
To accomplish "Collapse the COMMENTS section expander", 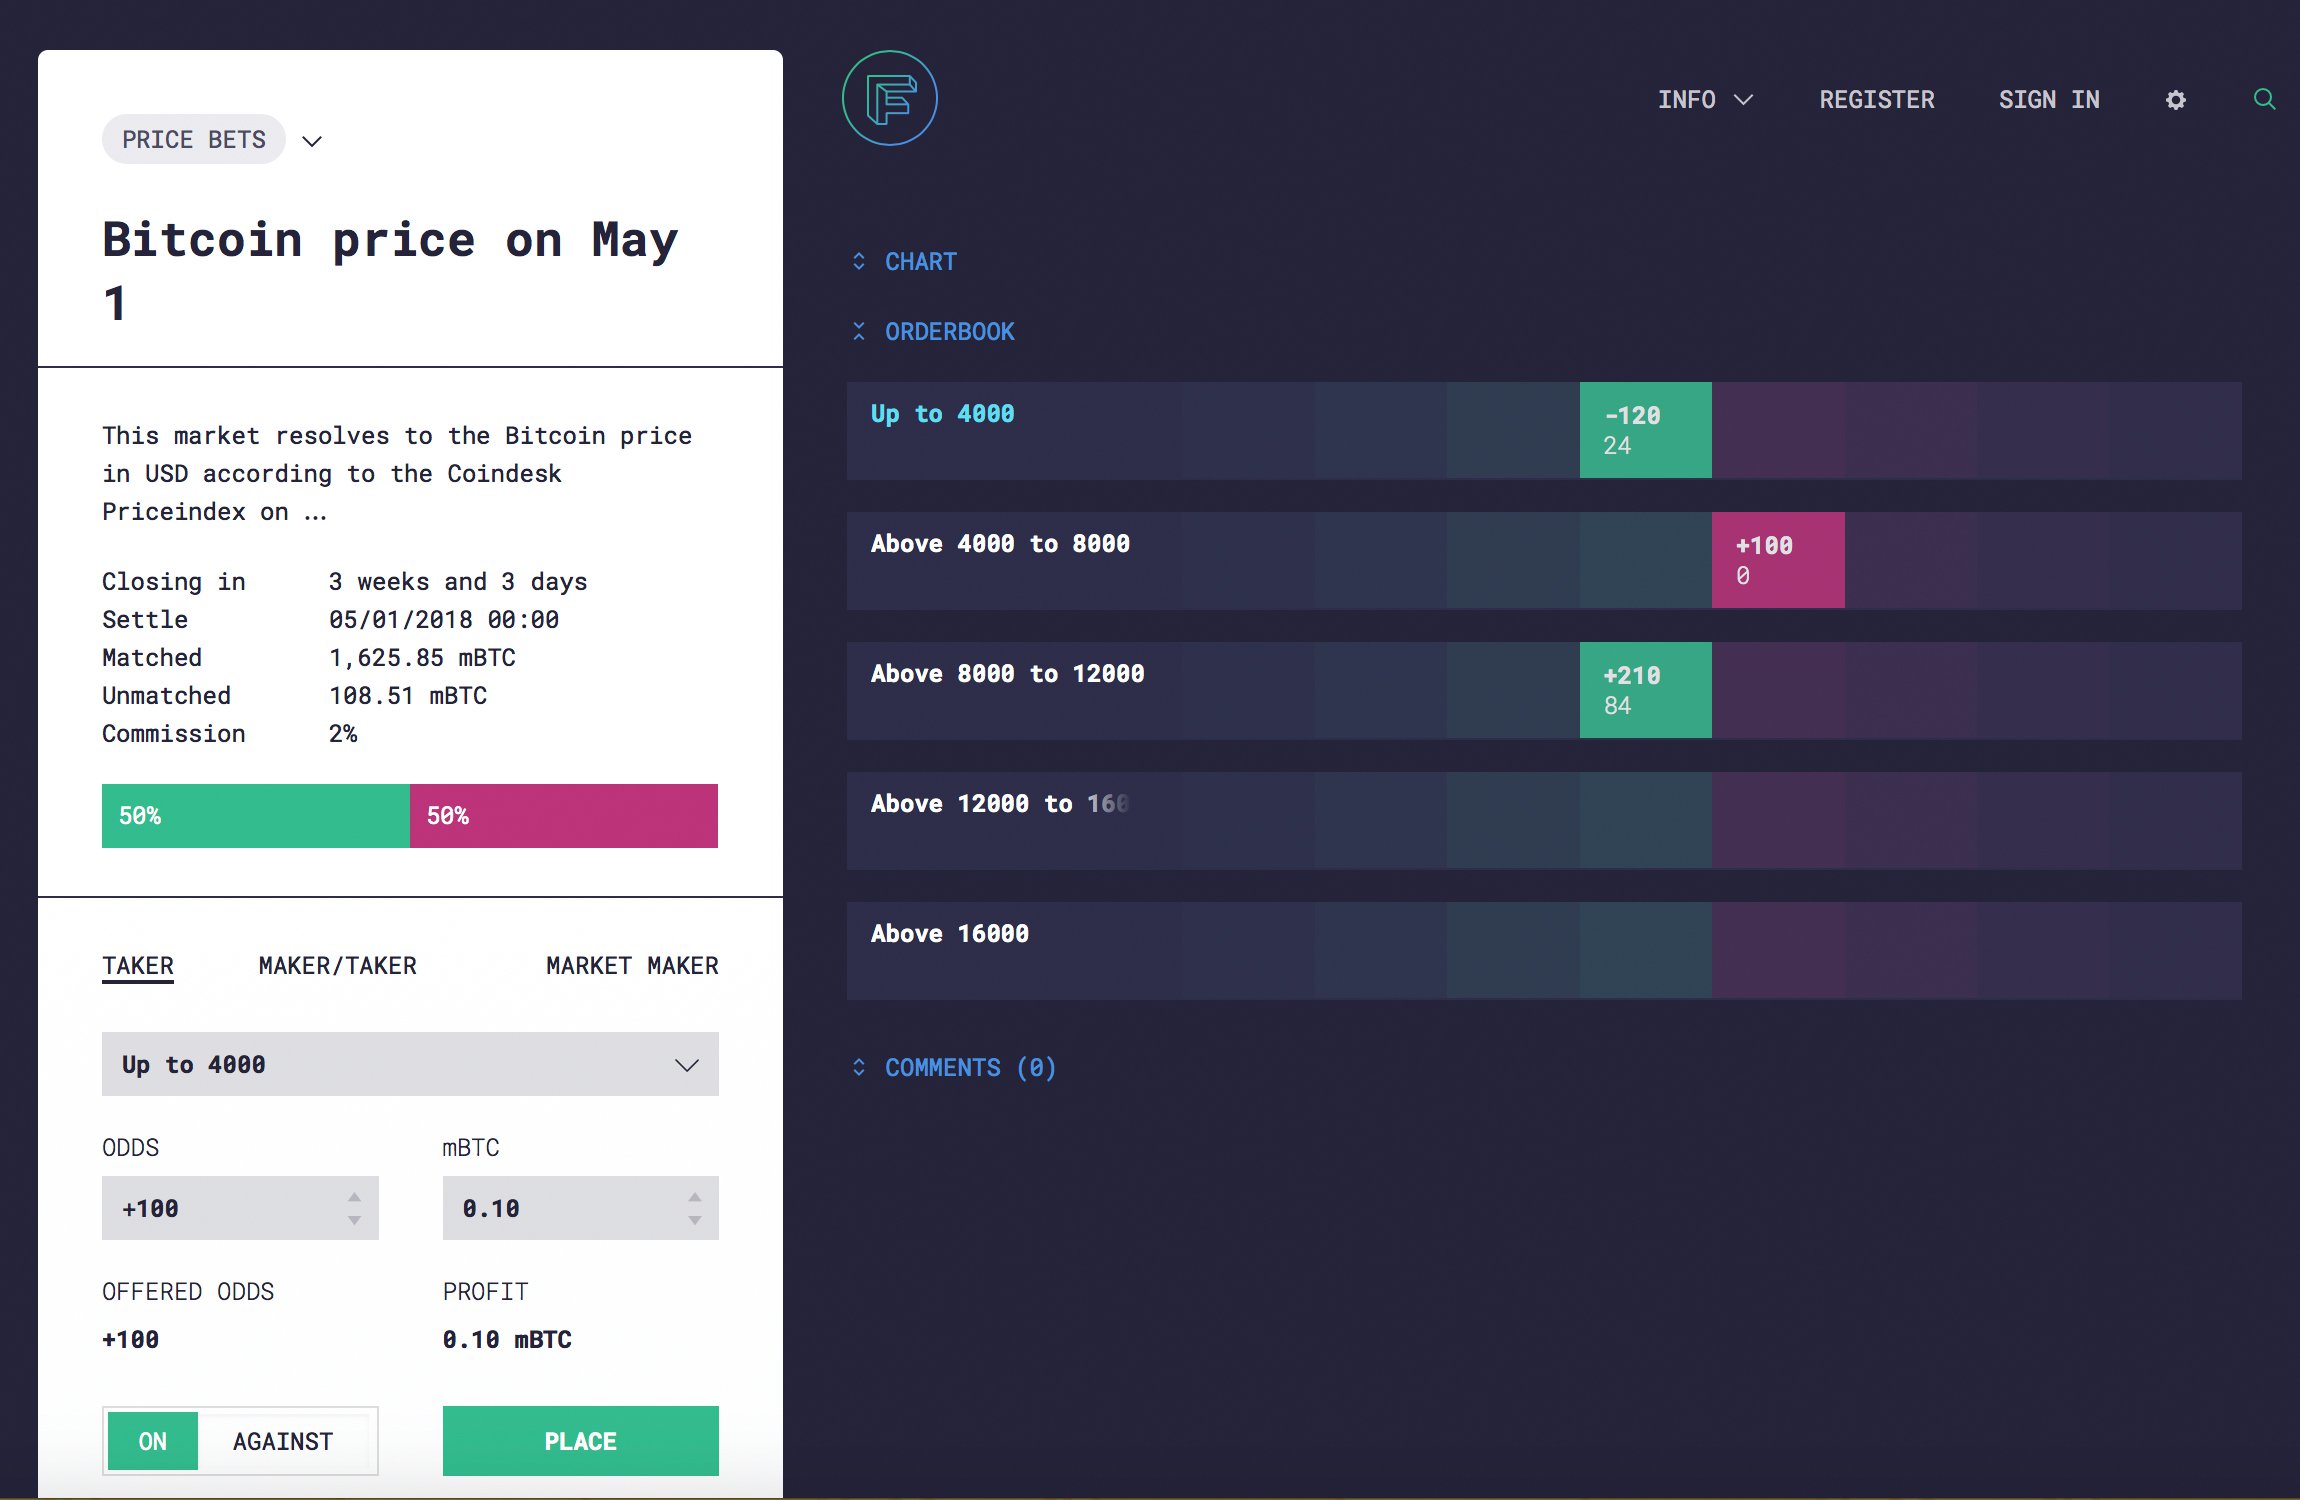I will click(858, 1066).
